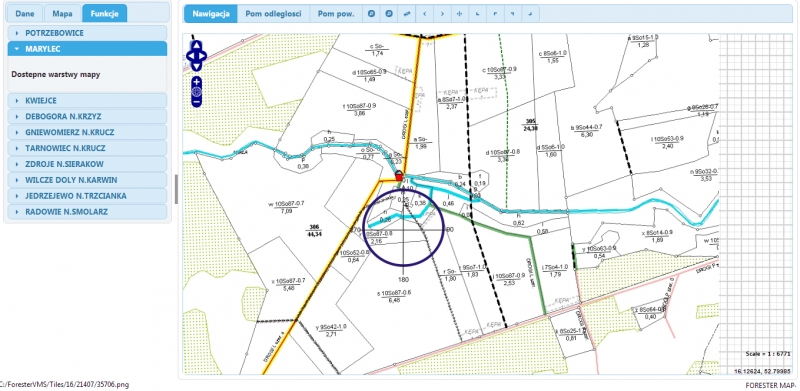
Task: Zoom in using map plus button
Action: [196, 82]
